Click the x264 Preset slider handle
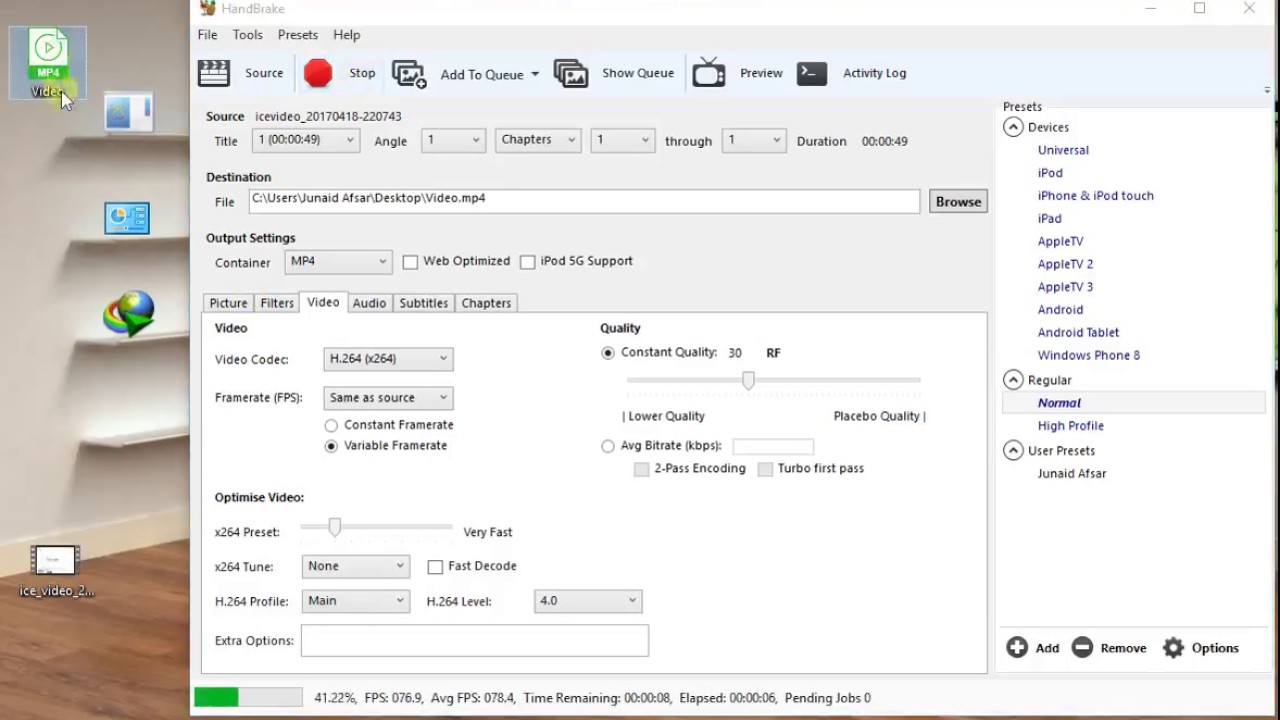1280x720 pixels. pos(335,527)
